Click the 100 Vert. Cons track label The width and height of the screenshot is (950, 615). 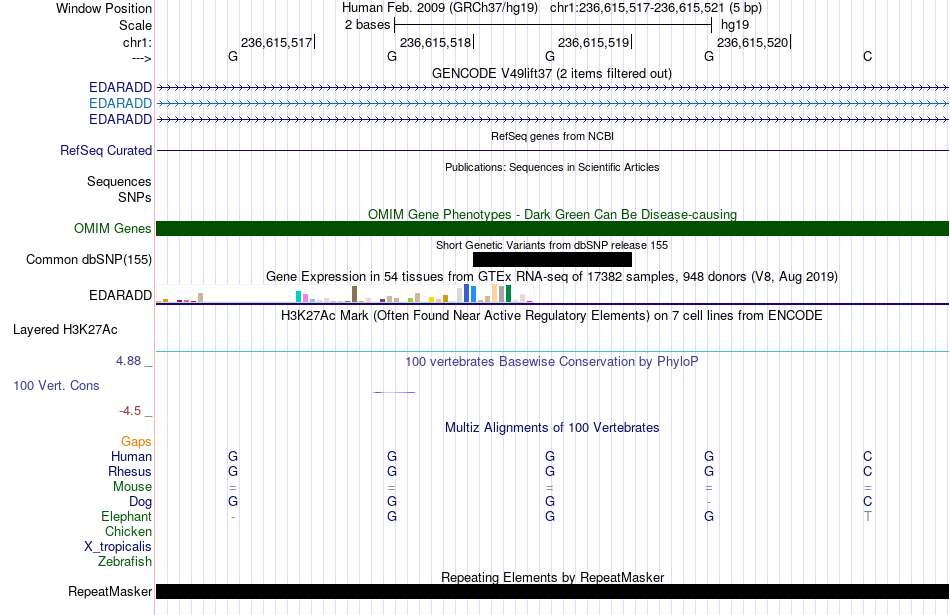[56, 385]
